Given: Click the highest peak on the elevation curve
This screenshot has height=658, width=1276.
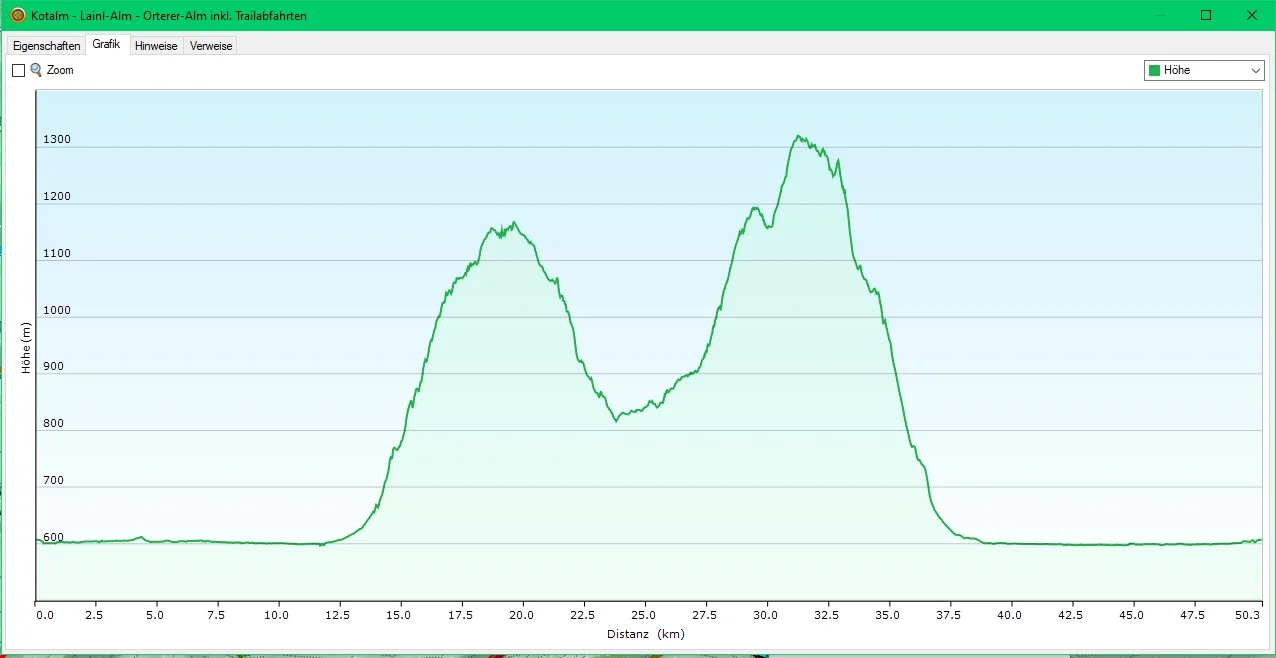Looking at the screenshot, I should tap(798, 136).
